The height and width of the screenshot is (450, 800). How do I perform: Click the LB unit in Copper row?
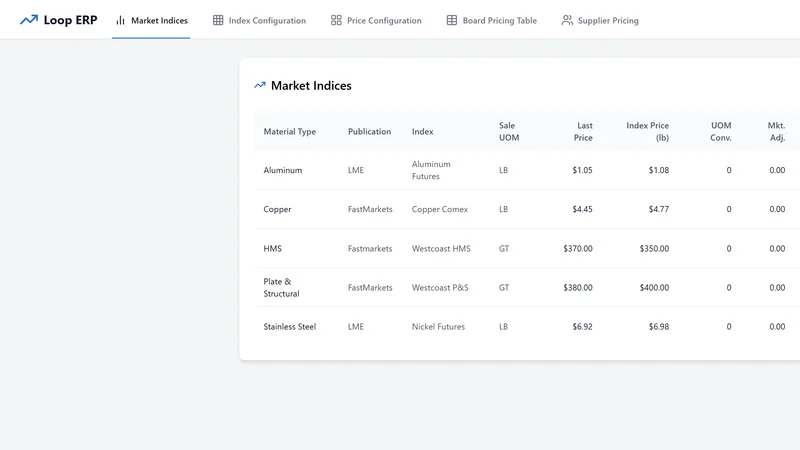tap(504, 209)
